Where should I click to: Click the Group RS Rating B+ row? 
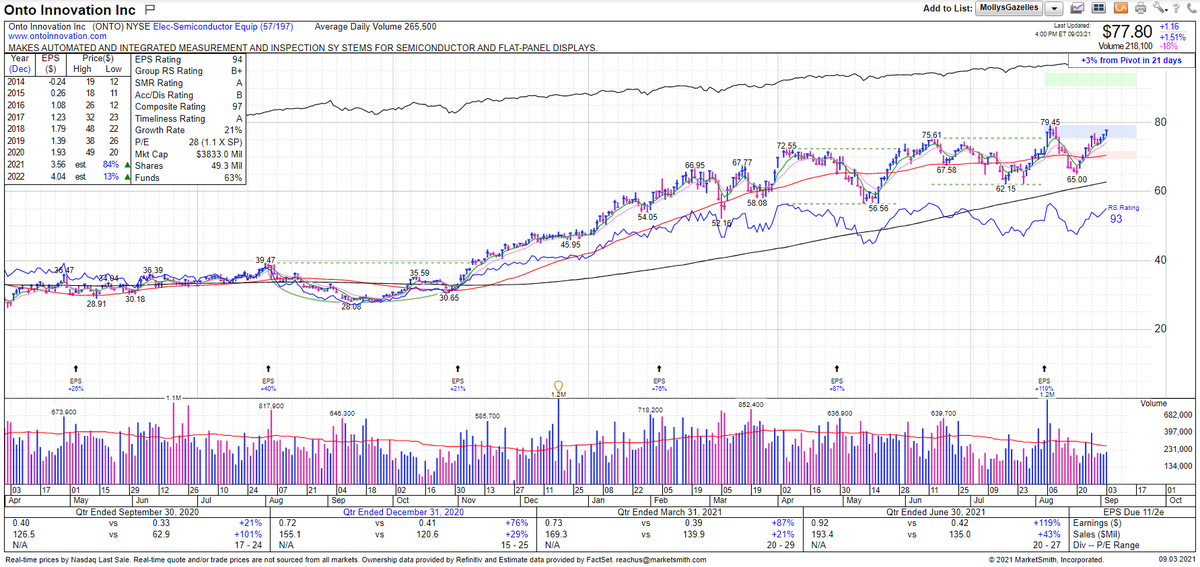(x=187, y=71)
